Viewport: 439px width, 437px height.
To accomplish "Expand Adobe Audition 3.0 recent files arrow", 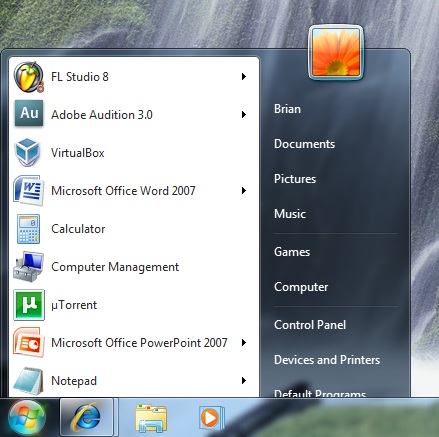I will click(x=244, y=115).
